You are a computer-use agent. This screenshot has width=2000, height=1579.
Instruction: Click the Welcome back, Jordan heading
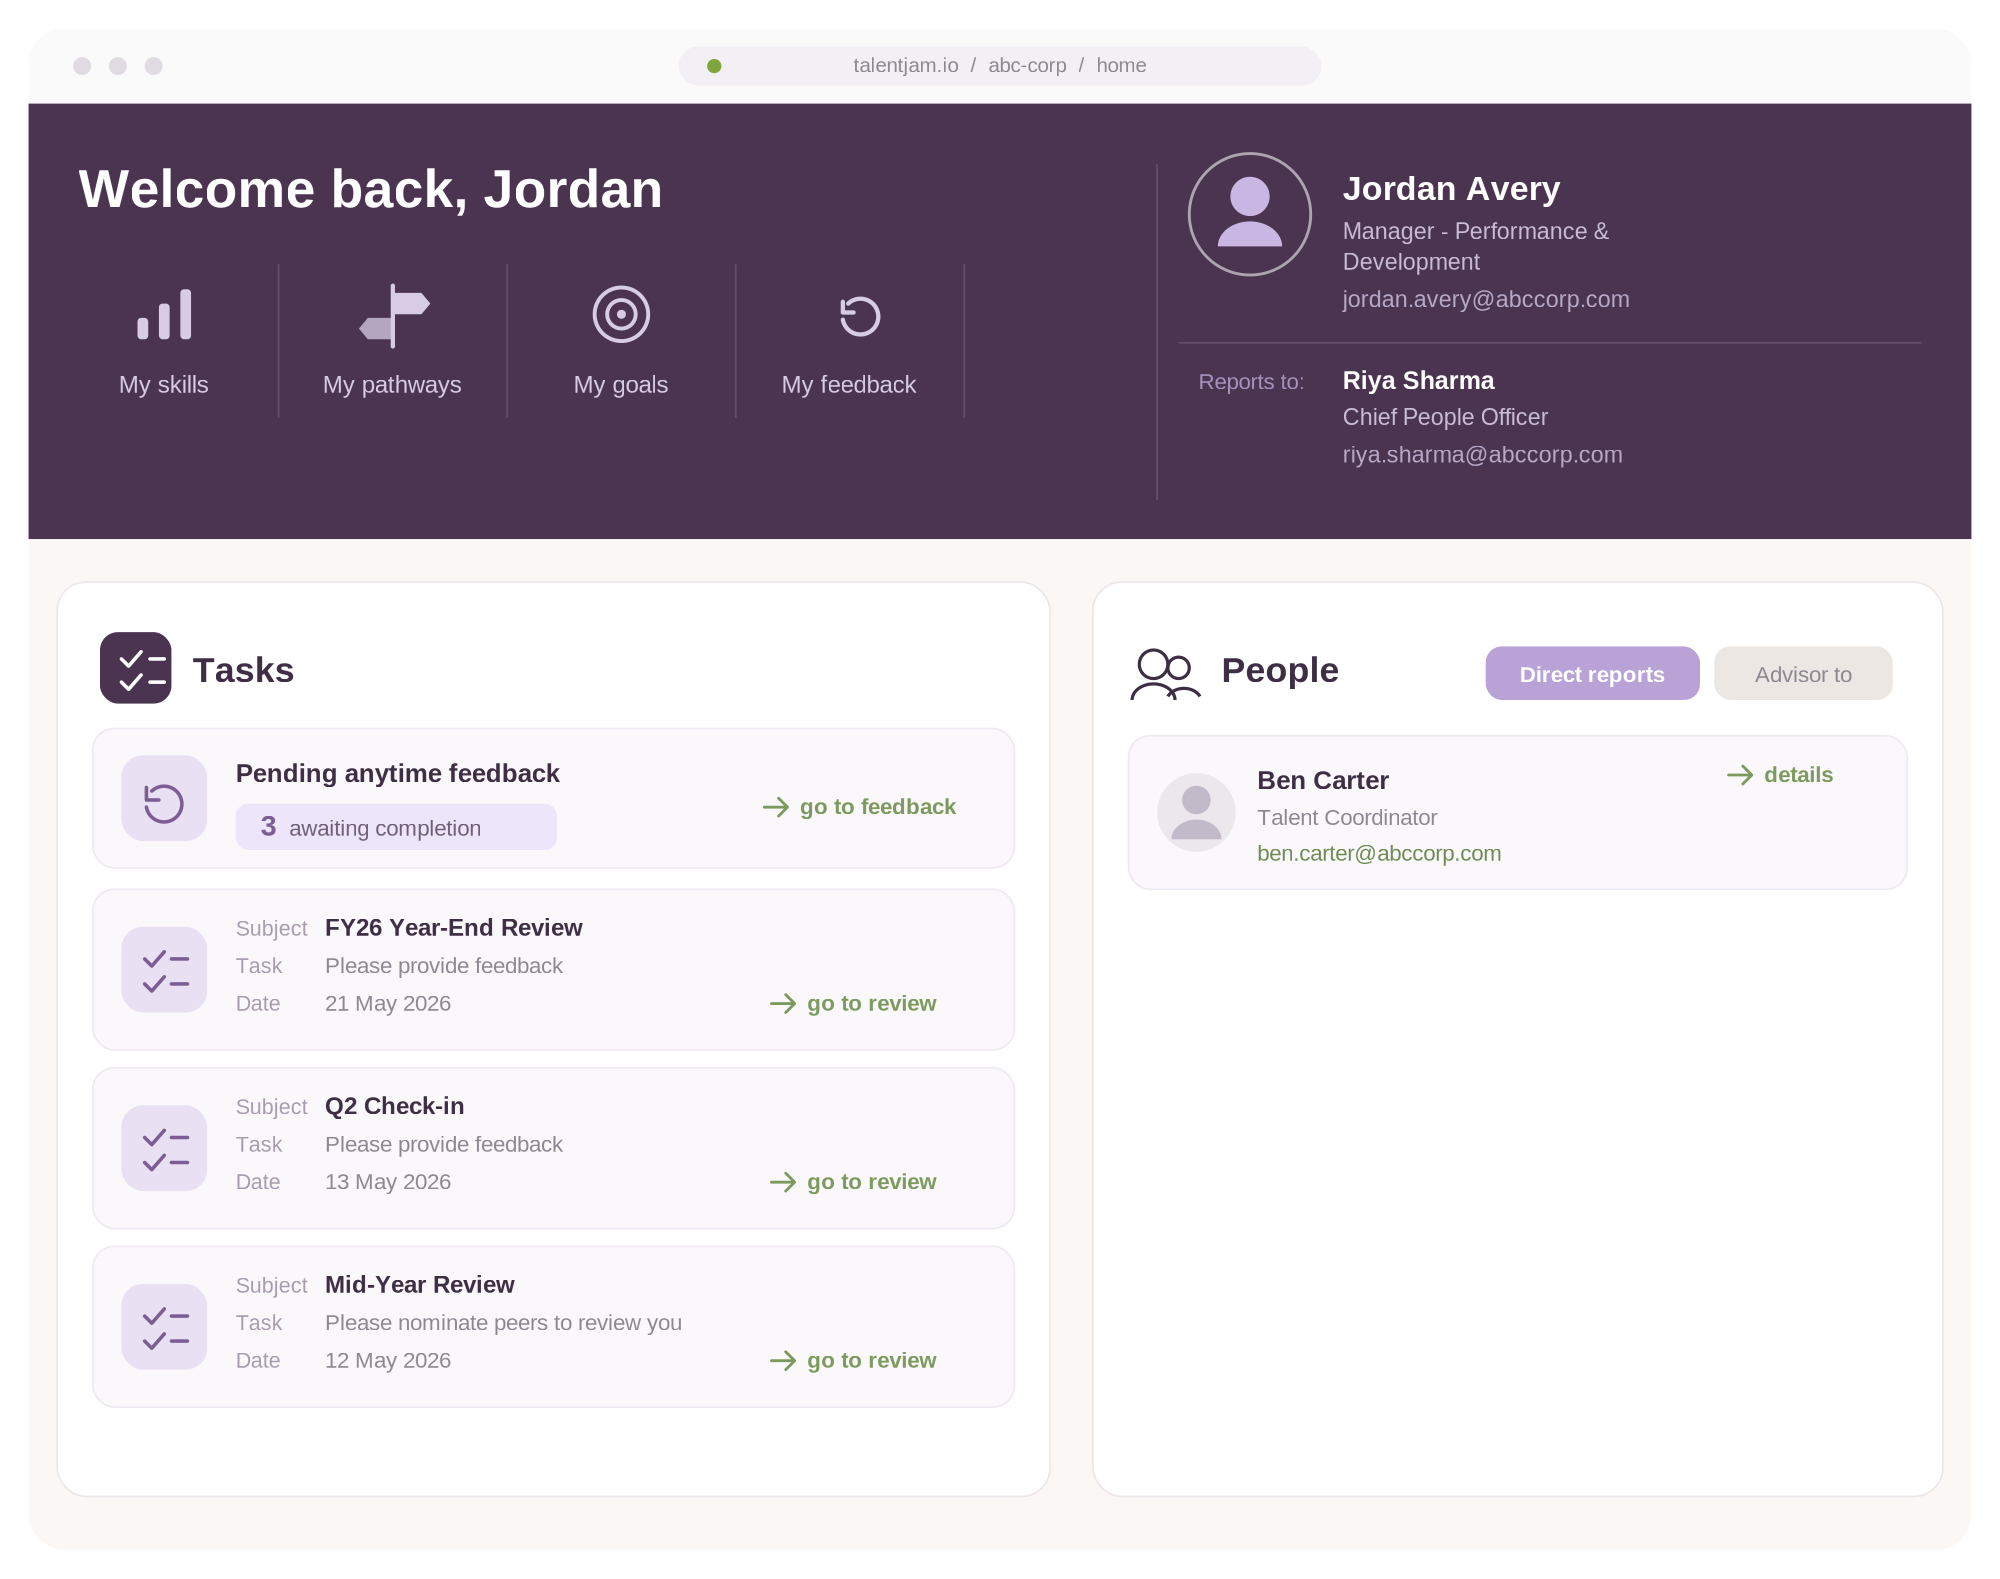click(x=371, y=190)
